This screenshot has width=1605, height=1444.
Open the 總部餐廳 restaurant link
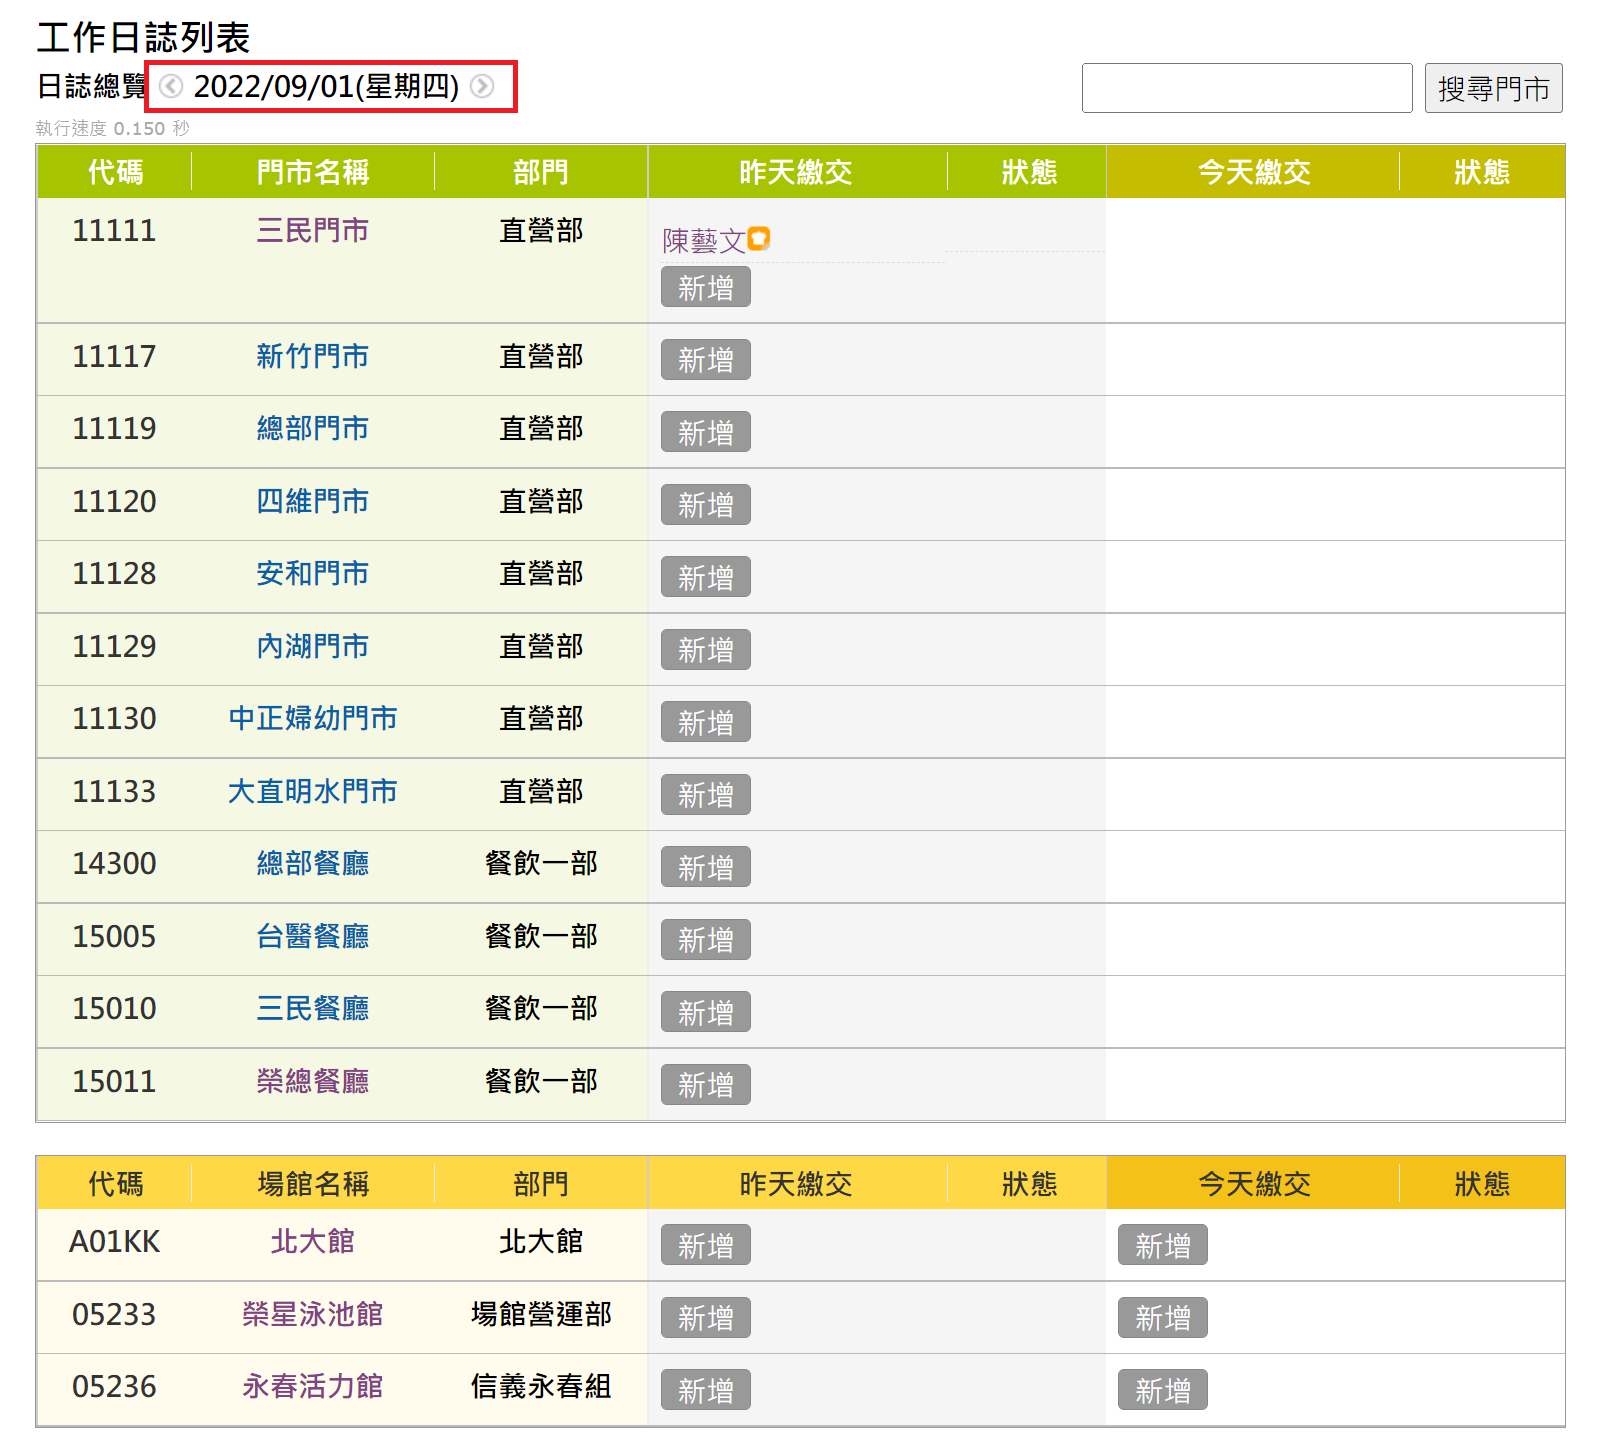coord(312,864)
